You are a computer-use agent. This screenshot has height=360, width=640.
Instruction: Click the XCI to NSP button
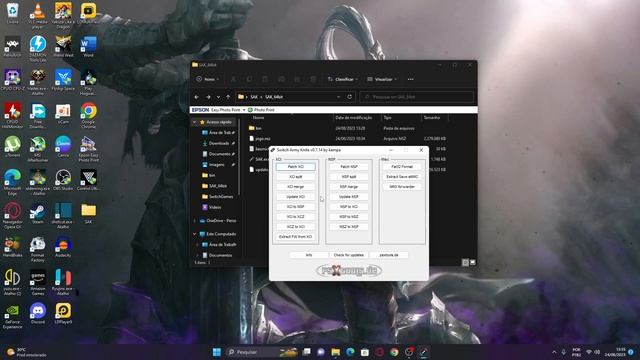tap(296, 207)
